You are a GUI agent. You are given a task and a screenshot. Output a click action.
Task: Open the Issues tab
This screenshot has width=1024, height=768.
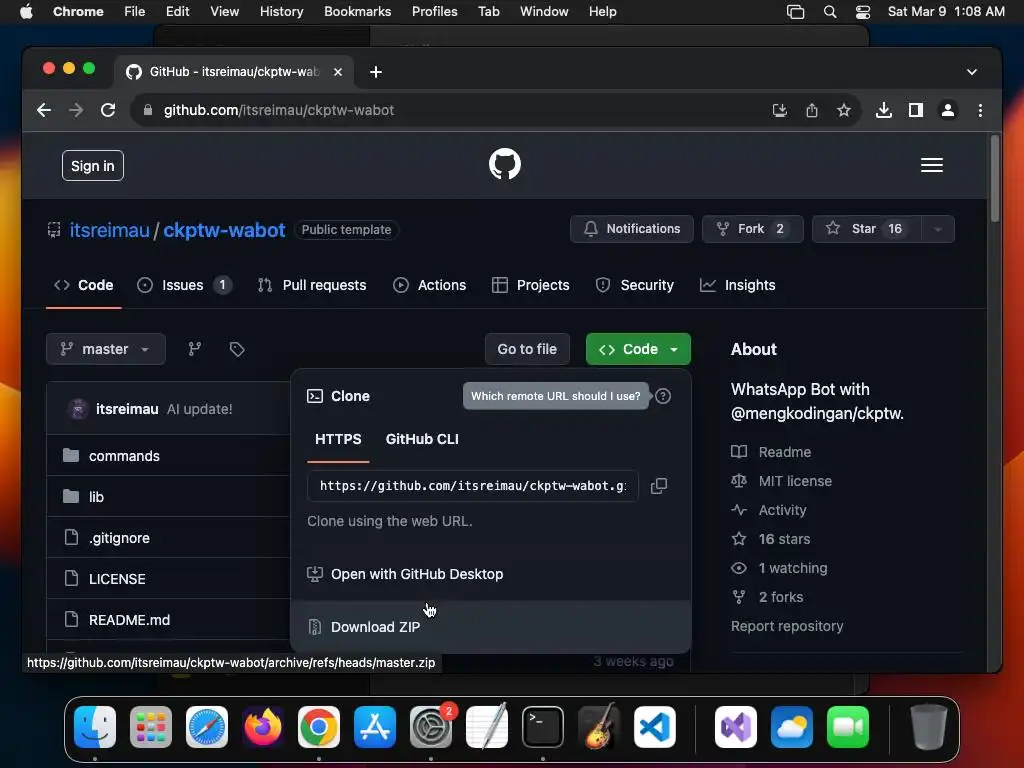pos(184,285)
